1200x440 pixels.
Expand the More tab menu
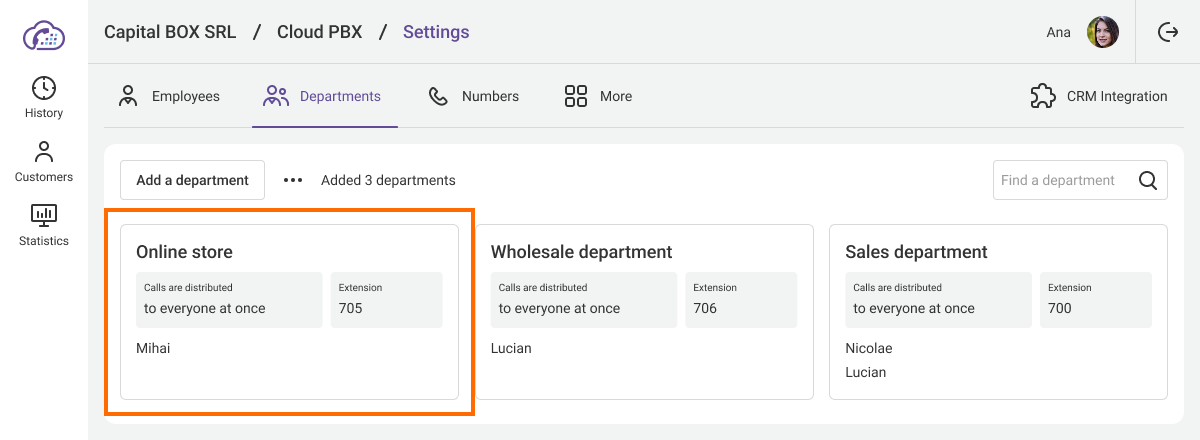coord(598,96)
